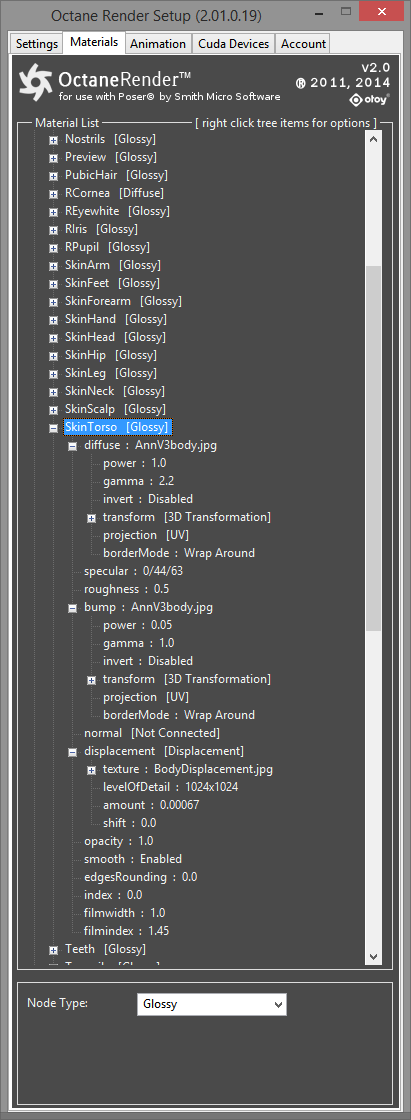Image resolution: width=411 pixels, height=1120 pixels.
Task: Select projection [UV] under diffuse
Action: click(x=144, y=534)
